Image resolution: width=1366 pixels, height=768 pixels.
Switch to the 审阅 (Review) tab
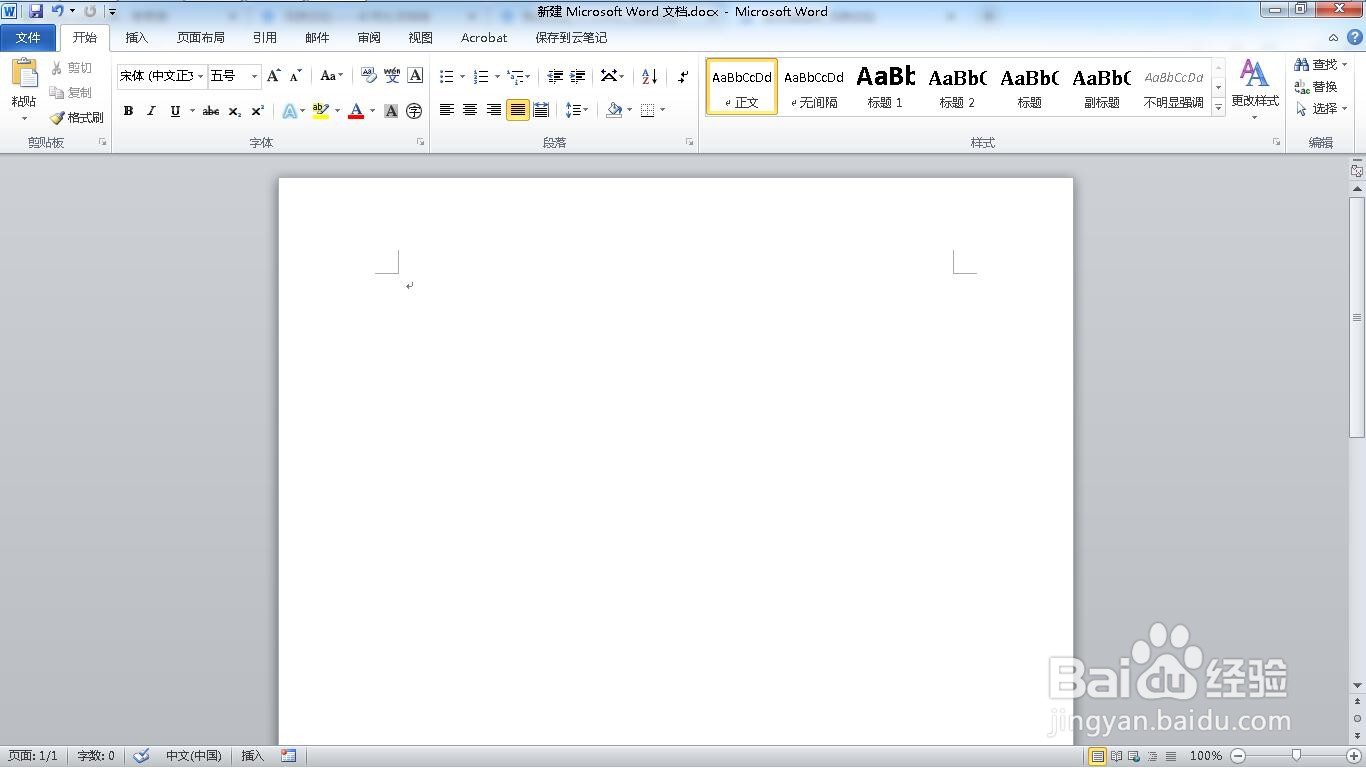coord(369,38)
